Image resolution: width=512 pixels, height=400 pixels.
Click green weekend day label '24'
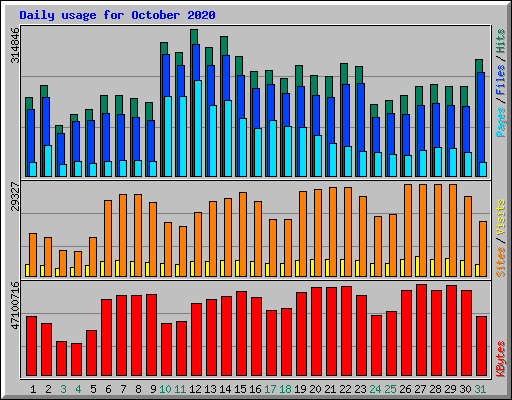375,389
